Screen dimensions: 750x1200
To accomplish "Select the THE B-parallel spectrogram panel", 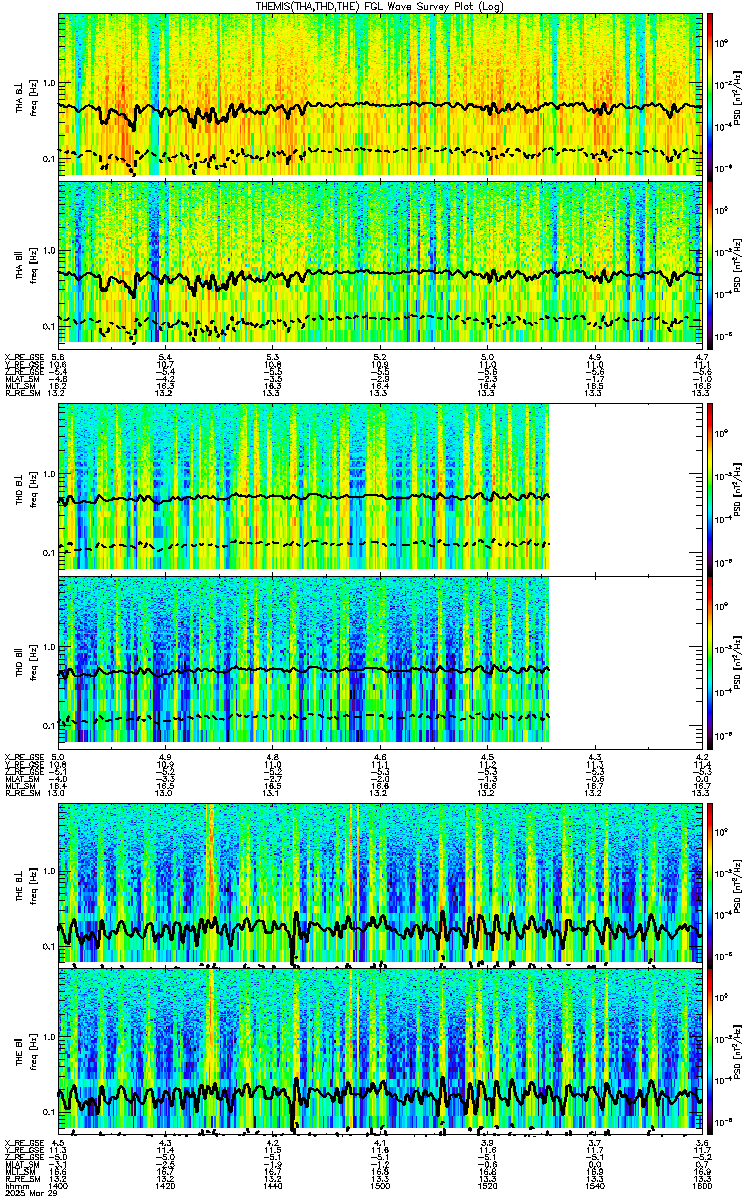I will [x=380, y=1049].
